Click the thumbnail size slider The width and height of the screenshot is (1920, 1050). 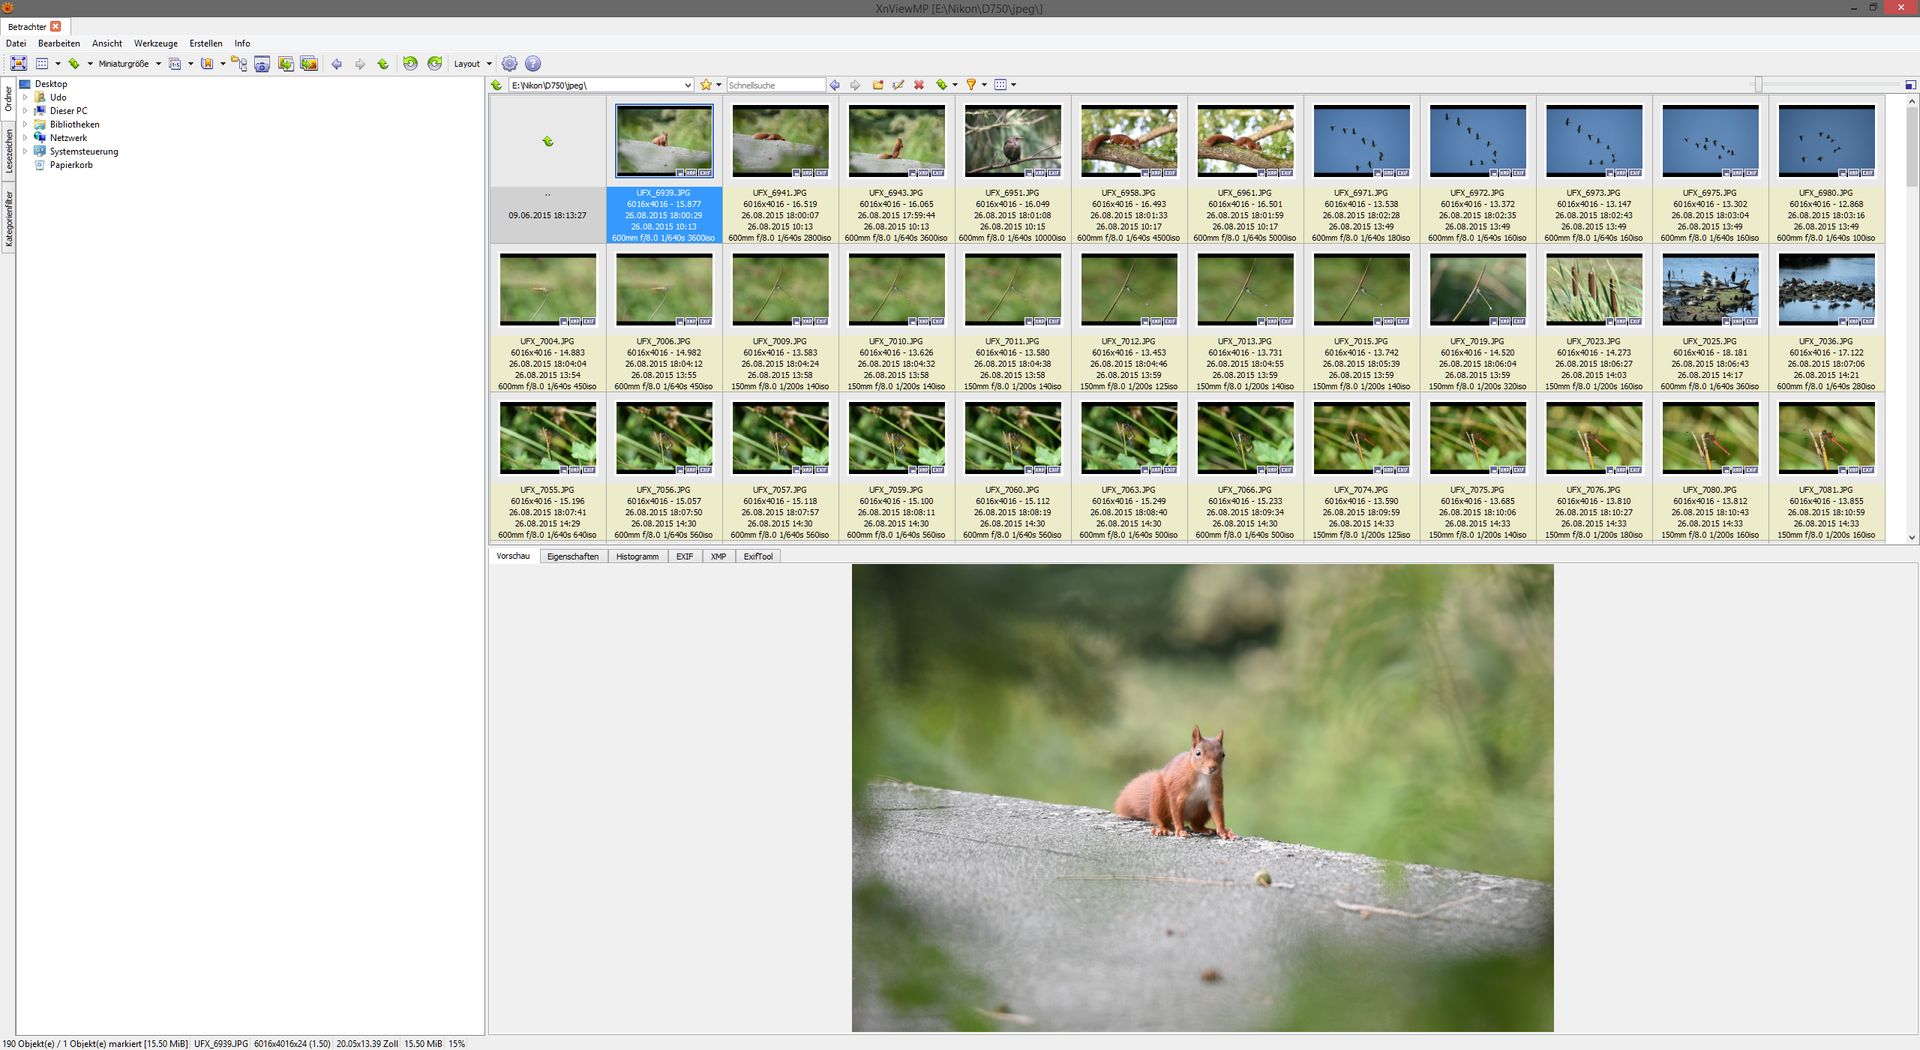[x=1758, y=85]
